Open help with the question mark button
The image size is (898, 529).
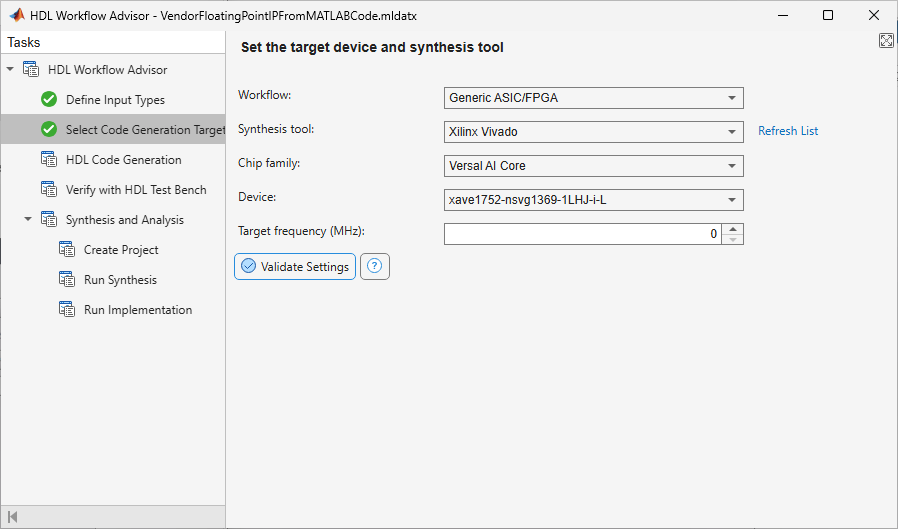(375, 266)
